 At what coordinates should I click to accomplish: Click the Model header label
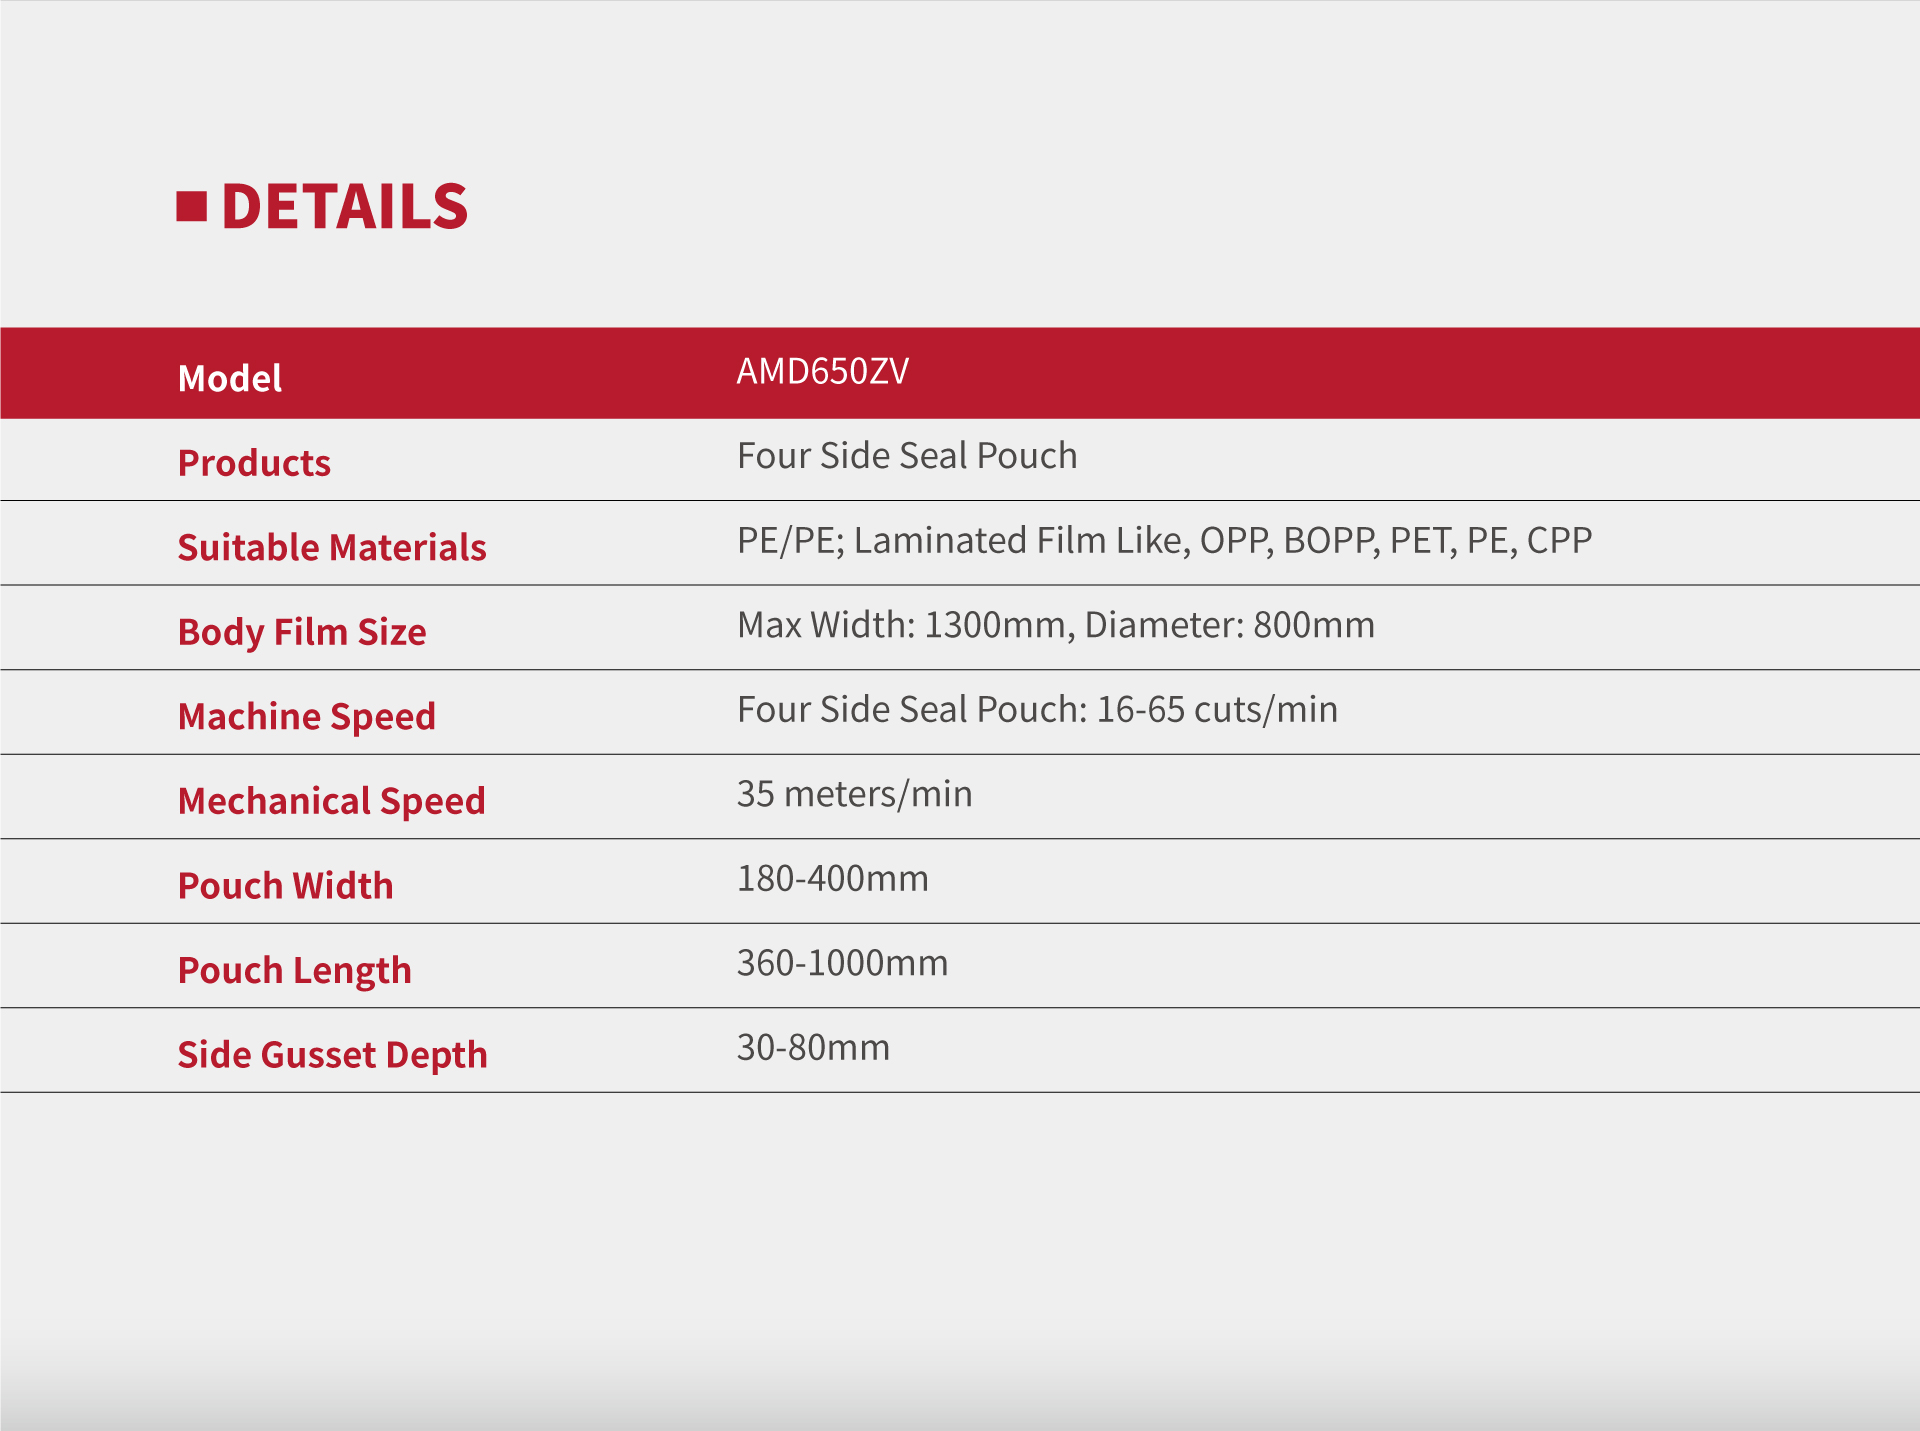pyautogui.click(x=230, y=379)
